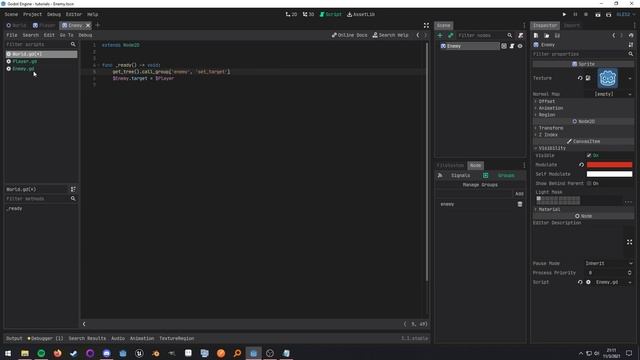This screenshot has height=360, width=640.
Task: Open the script editor File menu
Action: (12, 35)
